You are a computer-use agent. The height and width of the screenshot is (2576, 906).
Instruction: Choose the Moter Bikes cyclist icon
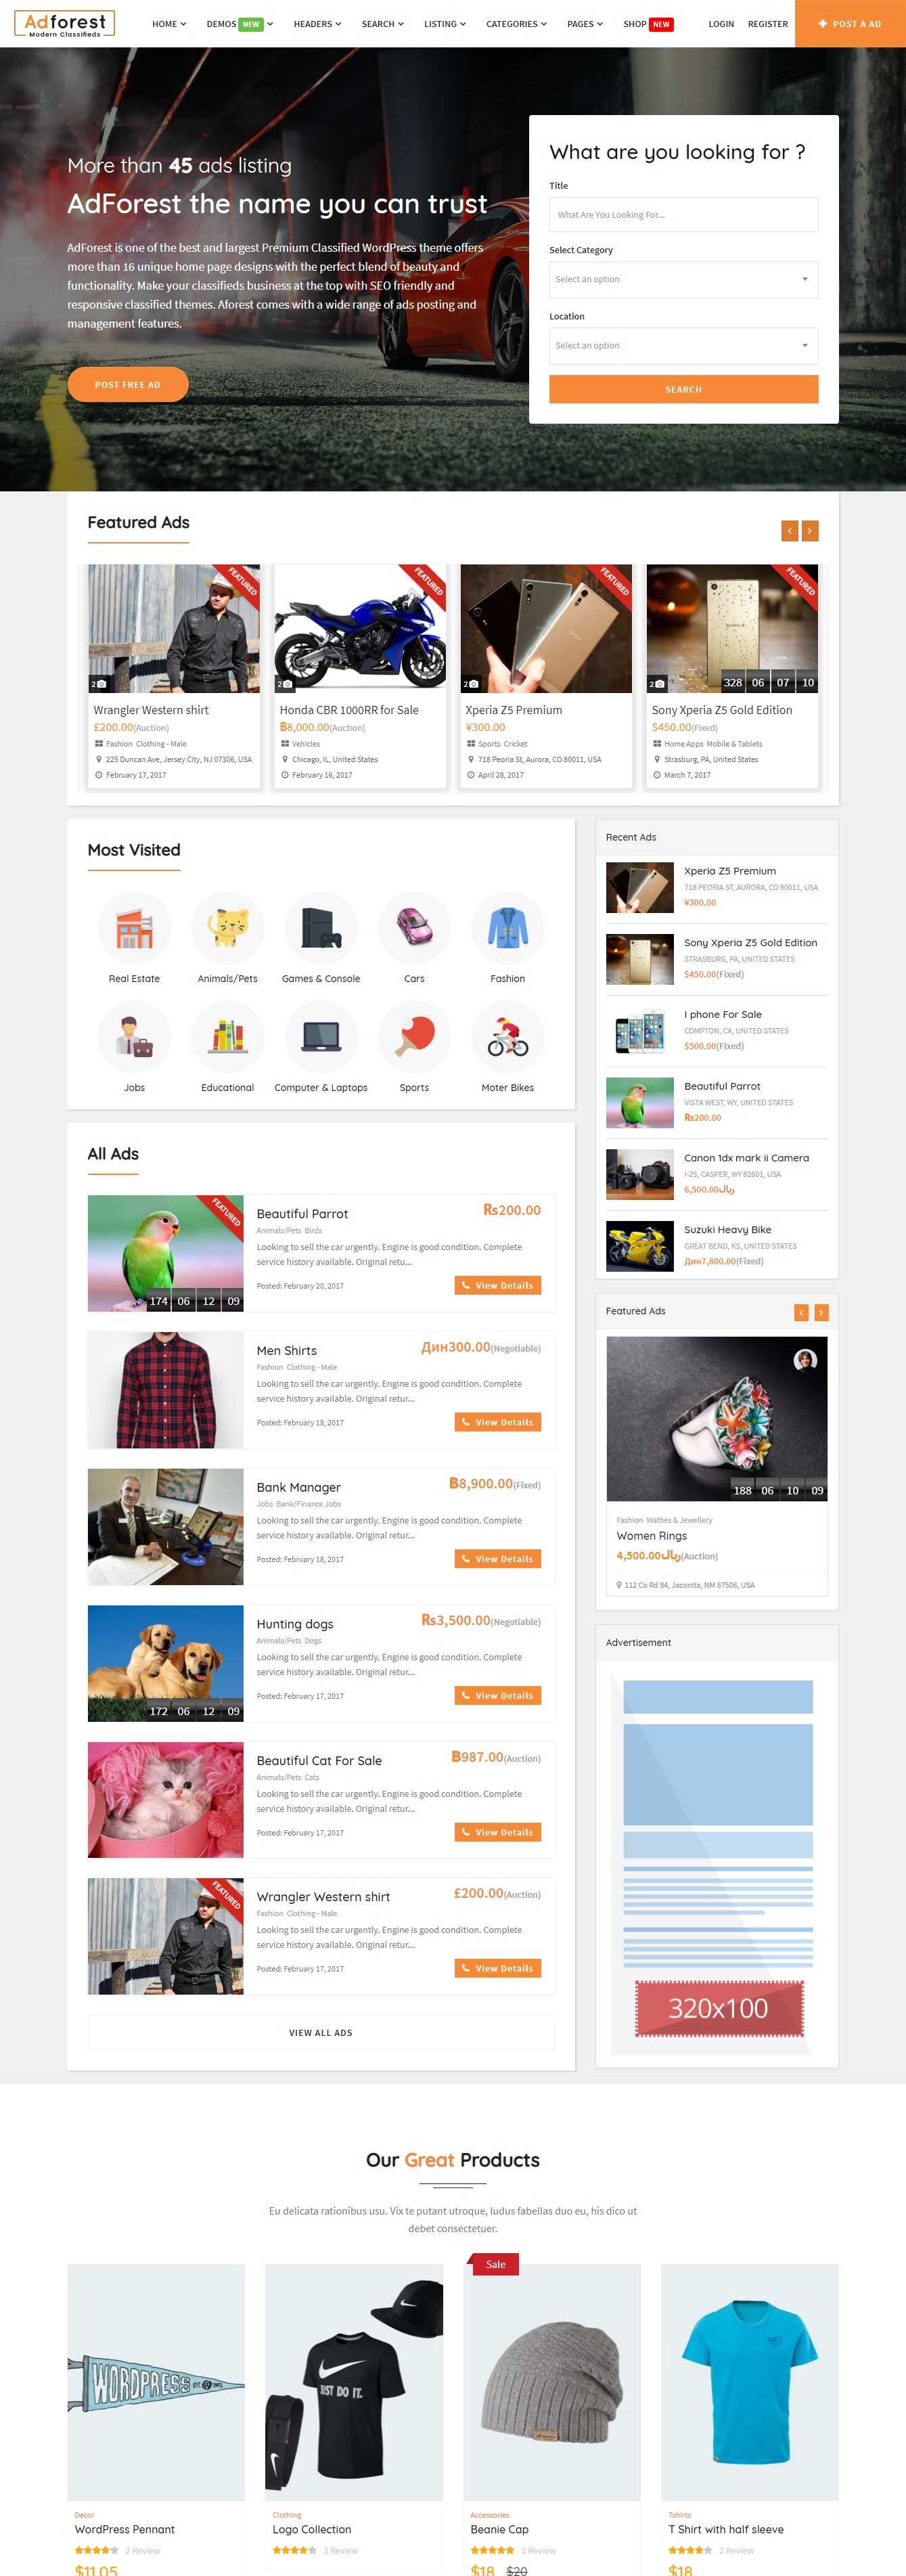click(508, 1036)
